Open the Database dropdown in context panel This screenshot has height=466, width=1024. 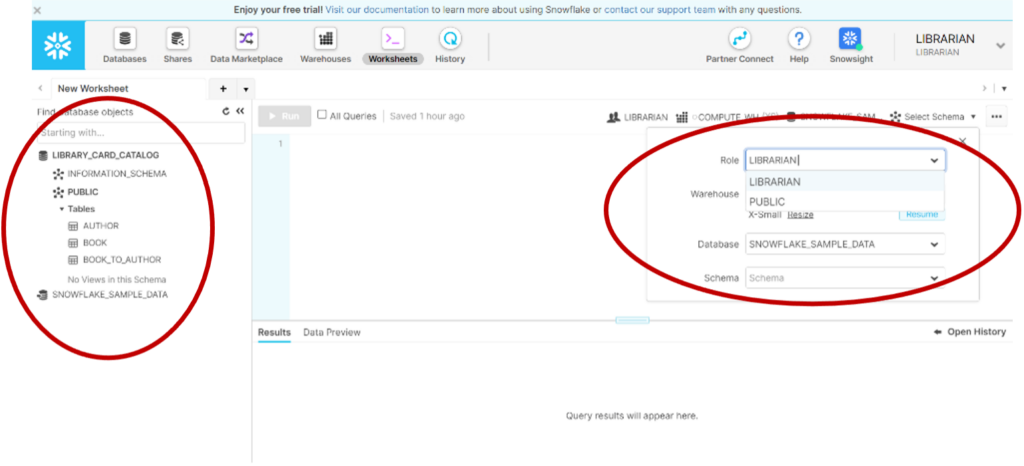[x=845, y=244]
